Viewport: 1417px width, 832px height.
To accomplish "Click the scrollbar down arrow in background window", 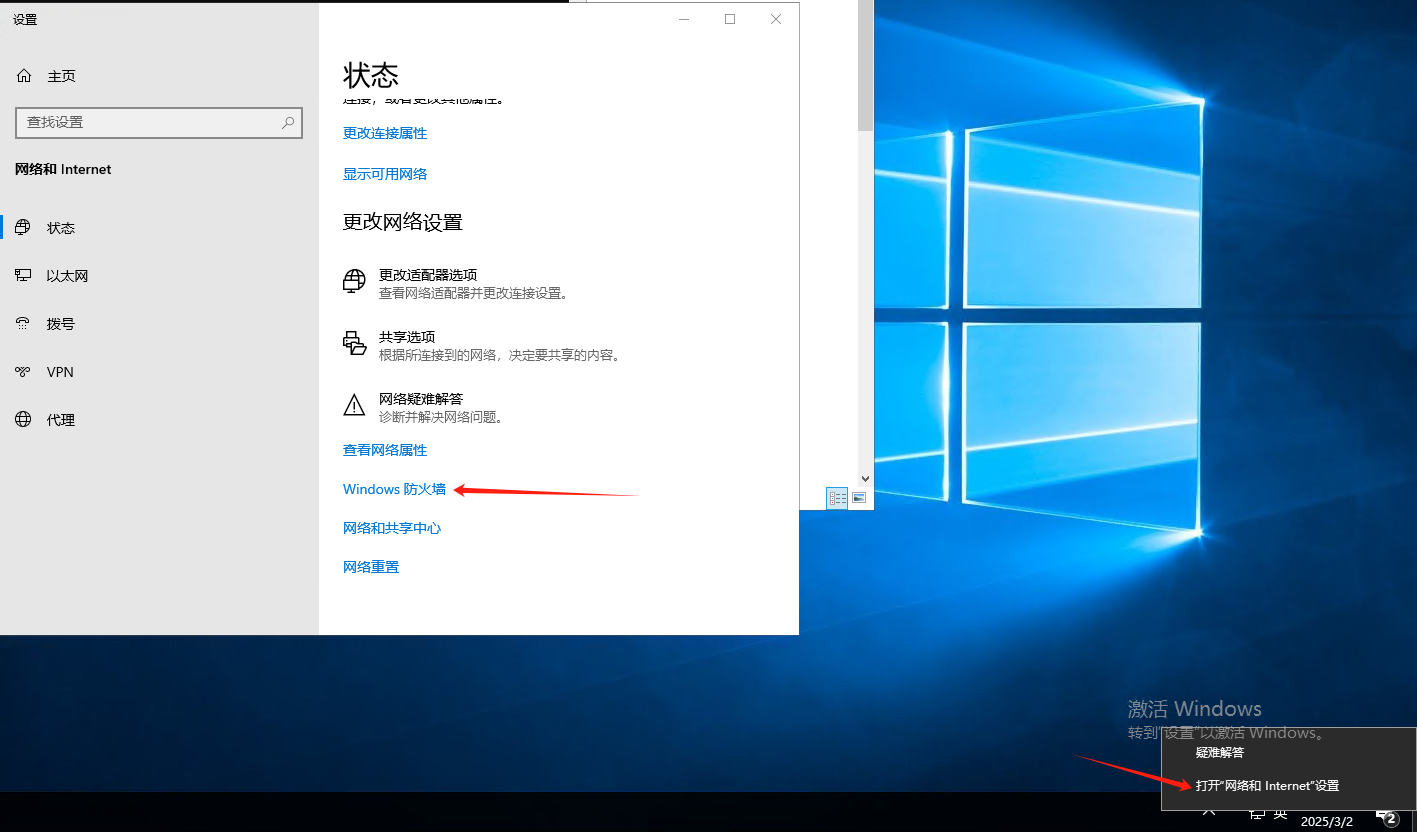I will point(866,480).
